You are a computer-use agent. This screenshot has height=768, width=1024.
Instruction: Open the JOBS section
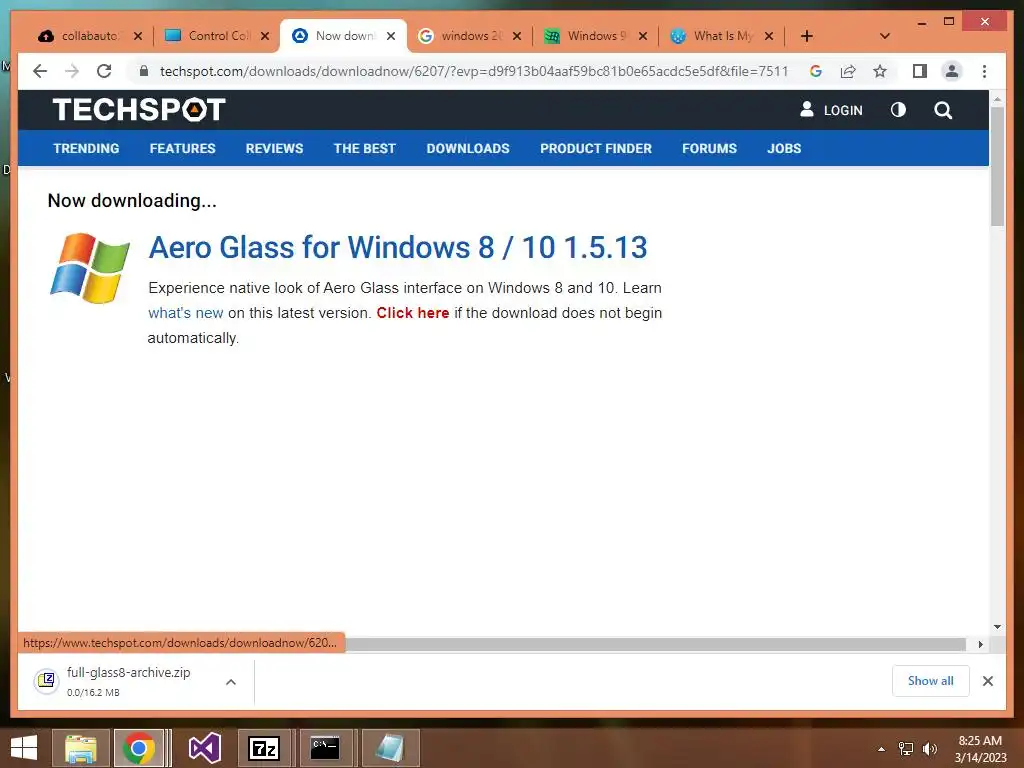point(784,148)
